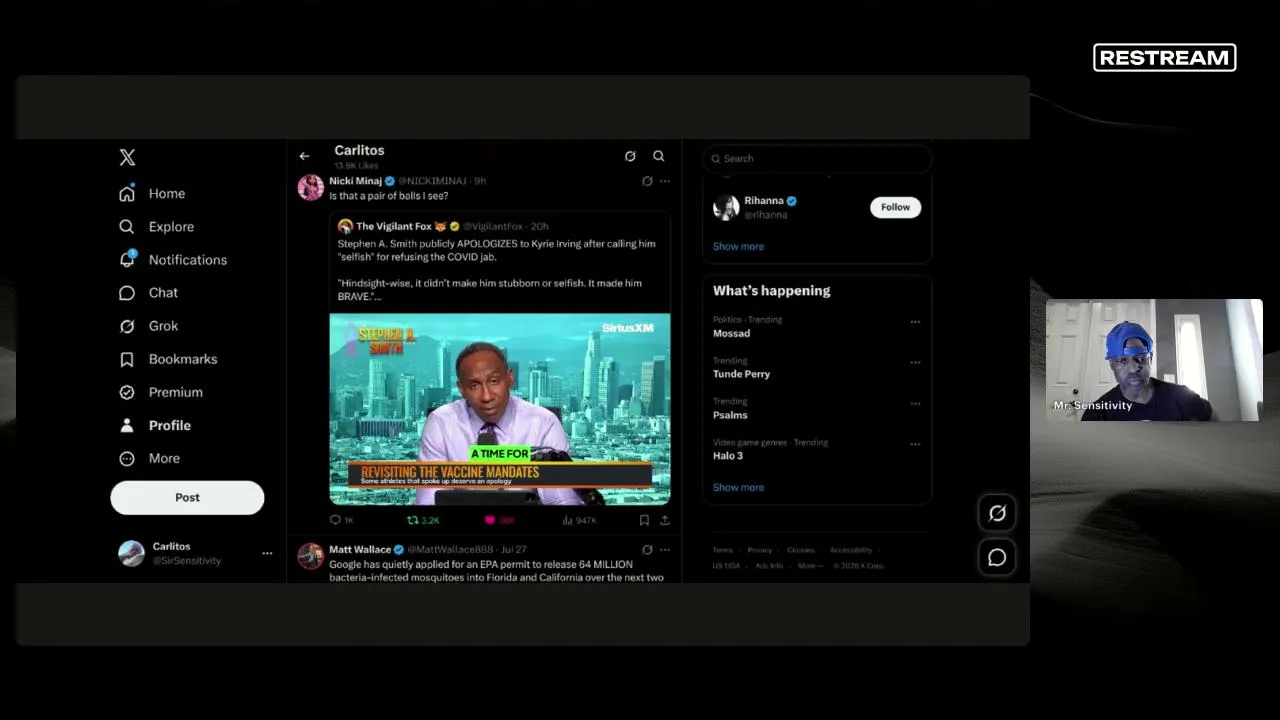The width and height of the screenshot is (1280, 720).
Task: Click the Rihanna name in suggestions
Action: pyautogui.click(x=764, y=200)
